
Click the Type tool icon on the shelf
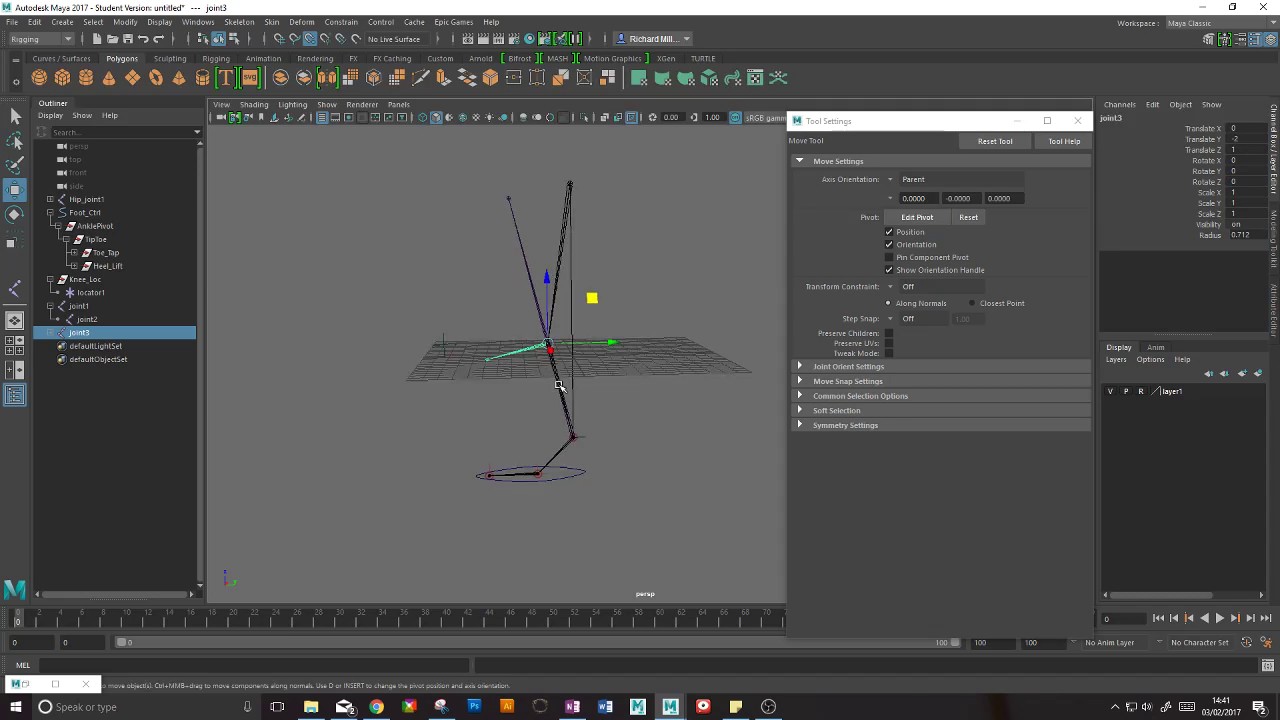[225, 78]
